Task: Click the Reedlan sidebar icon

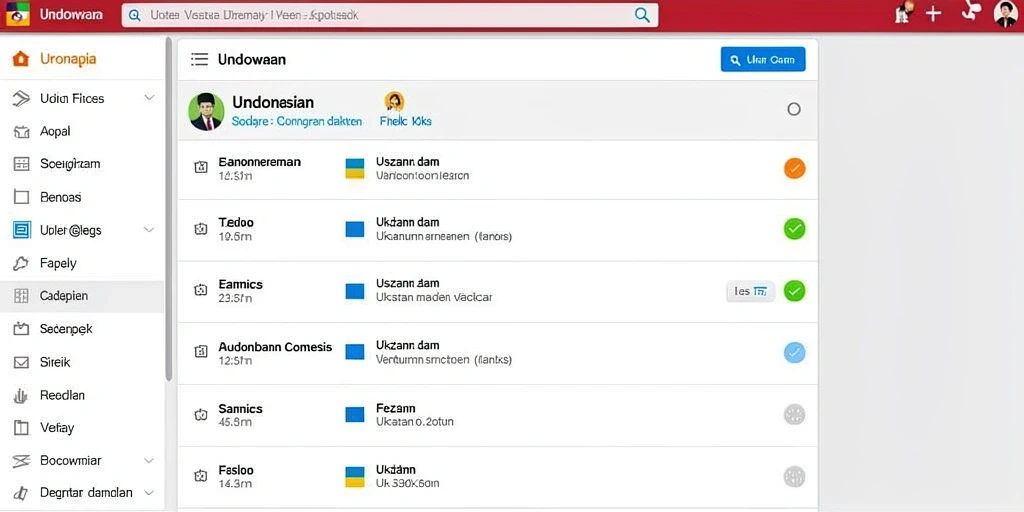Action: click(x=21, y=395)
